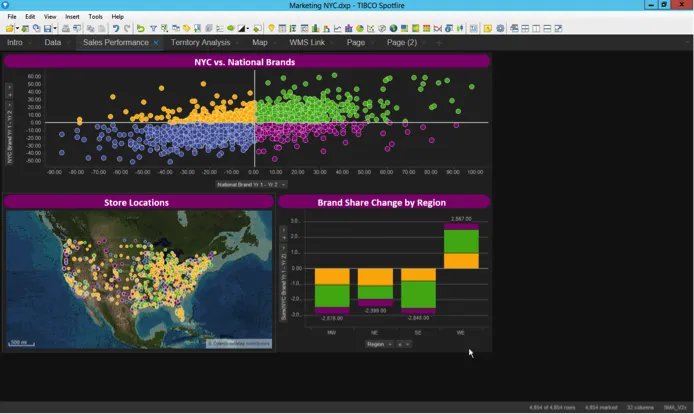The image size is (694, 414).
Task: Open the Region axis selector dropdown
Action: pos(379,344)
